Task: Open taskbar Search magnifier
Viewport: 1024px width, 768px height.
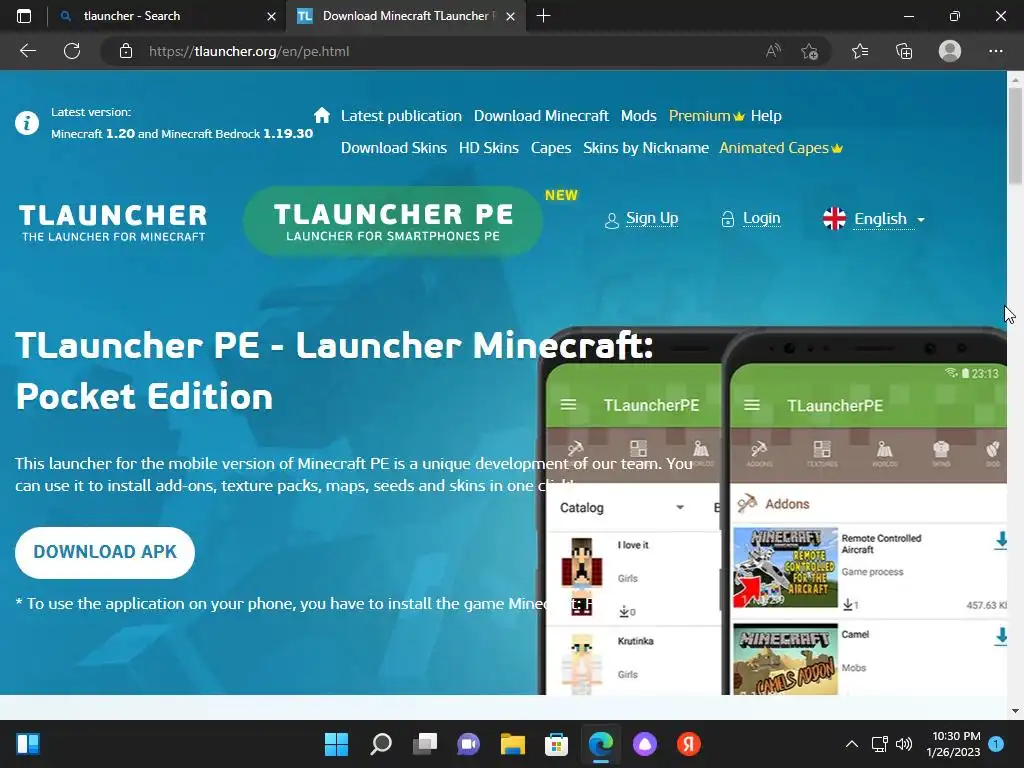Action: pyautogui.click(x=381, y=744)
